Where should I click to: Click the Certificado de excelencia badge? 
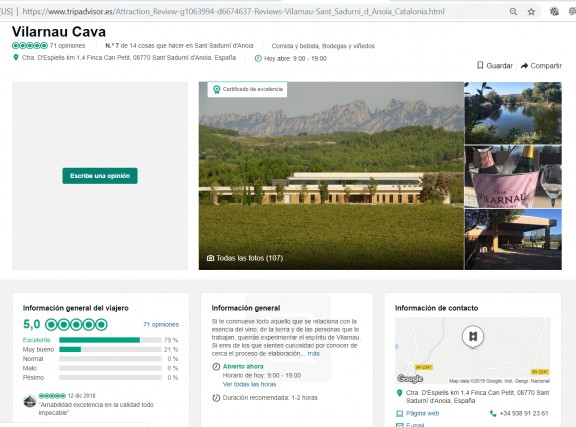pos(247,89)
